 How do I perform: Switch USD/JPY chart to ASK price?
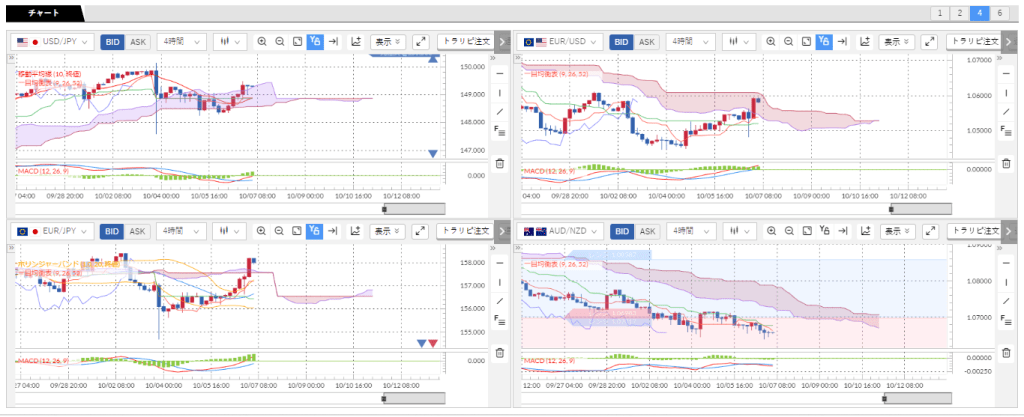(138, 42)
